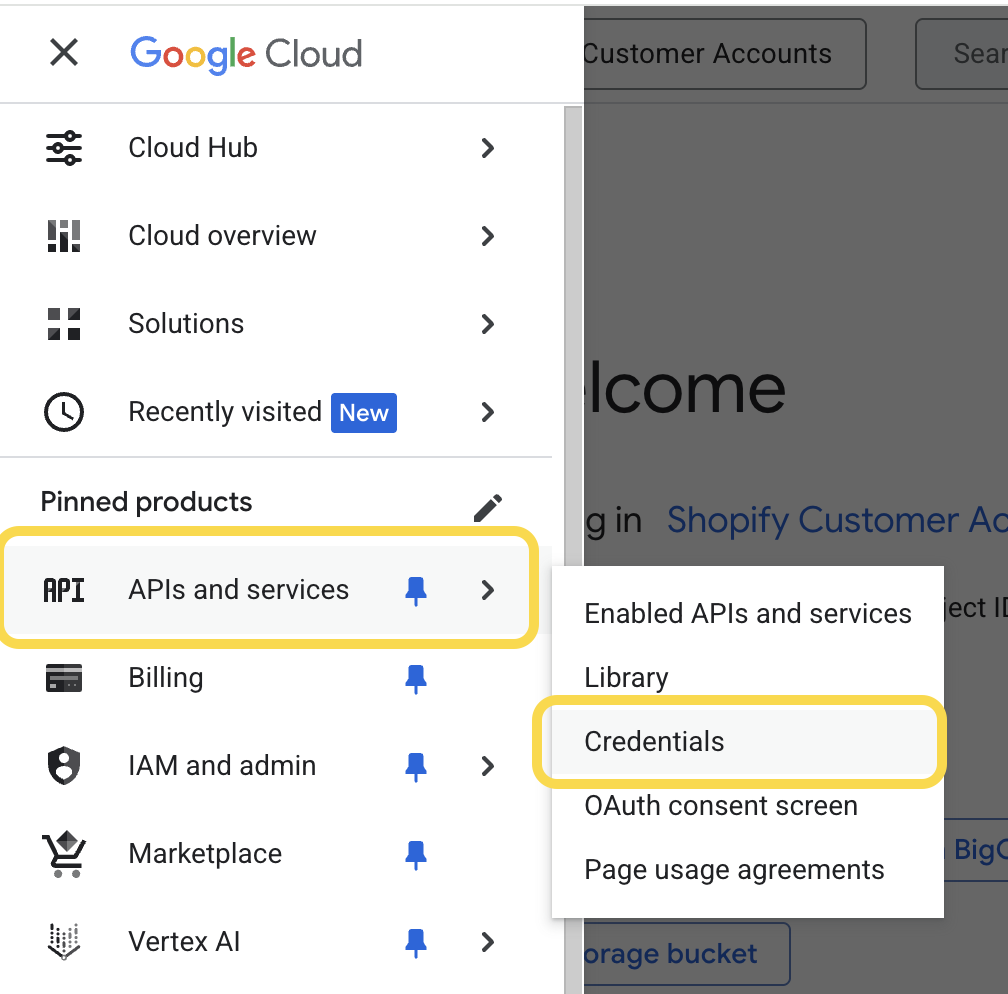Expand the APIs and services chevron
This screenshot has width=1008, height=994.
pyautogui.click(x=488, y=590)
